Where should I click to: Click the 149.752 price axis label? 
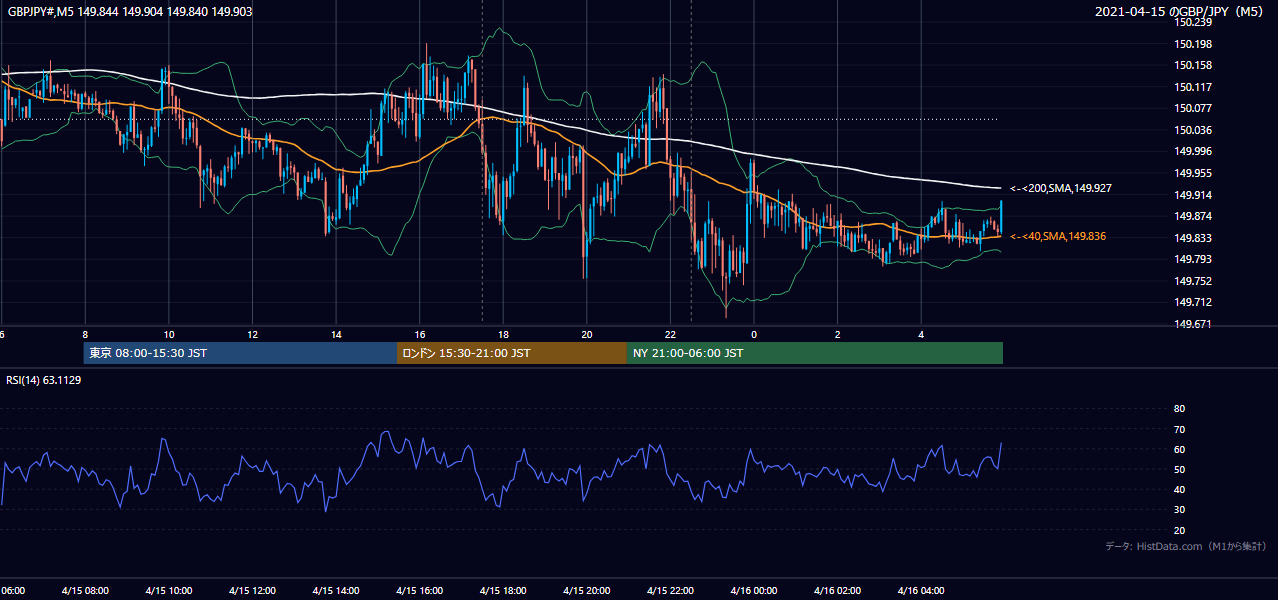pyautogui.click(x=1194, y=281)
